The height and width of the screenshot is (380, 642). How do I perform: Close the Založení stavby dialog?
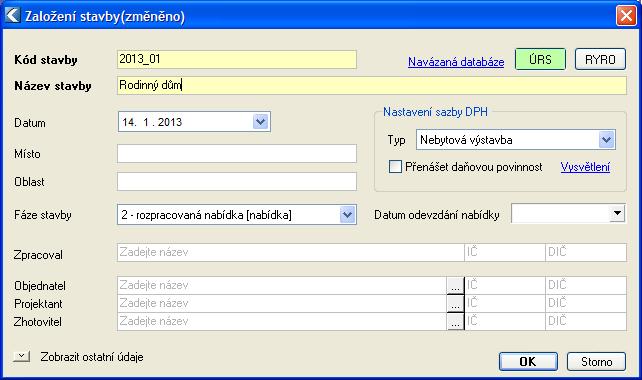pyautogui.click(x=626, y=16)
